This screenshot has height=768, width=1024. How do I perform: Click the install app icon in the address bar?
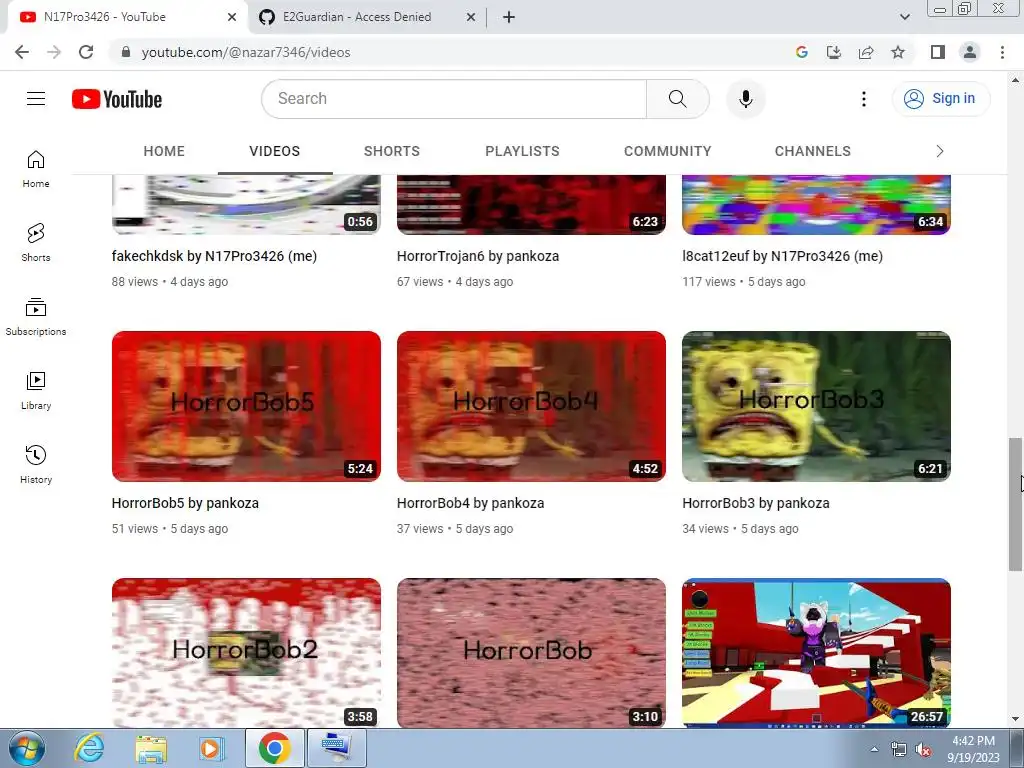coord(833,52)
